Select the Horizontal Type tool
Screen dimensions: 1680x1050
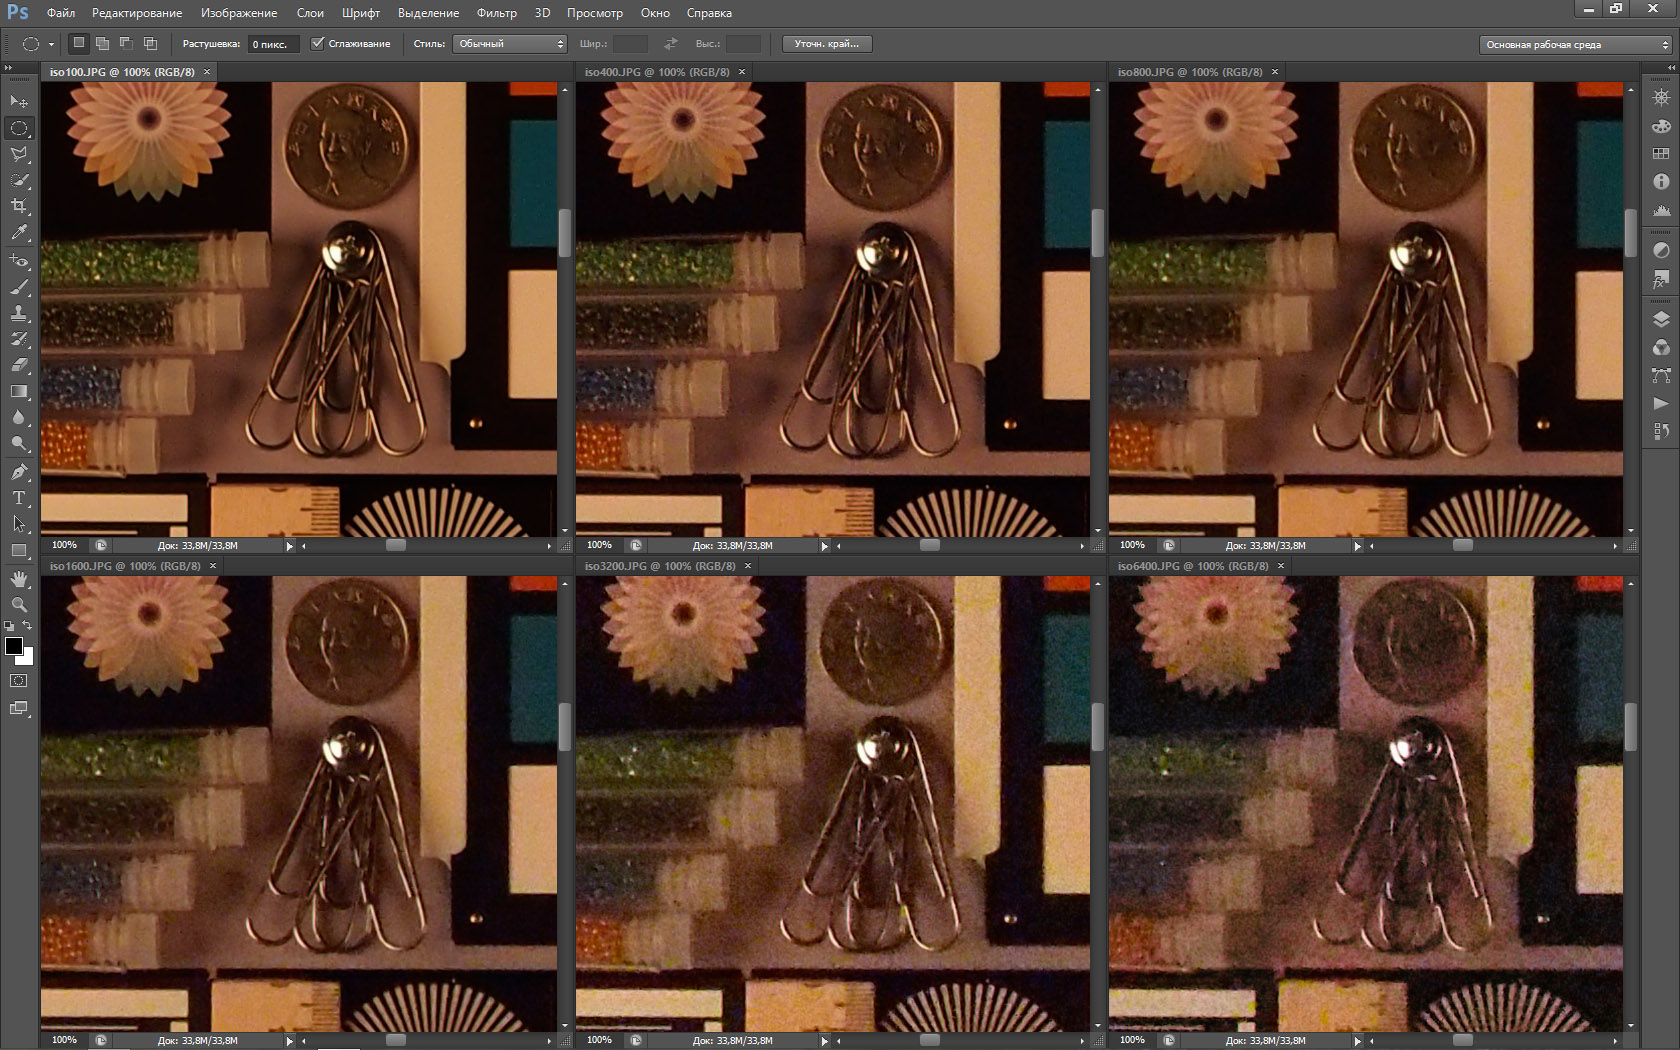(x=19, y=497)
